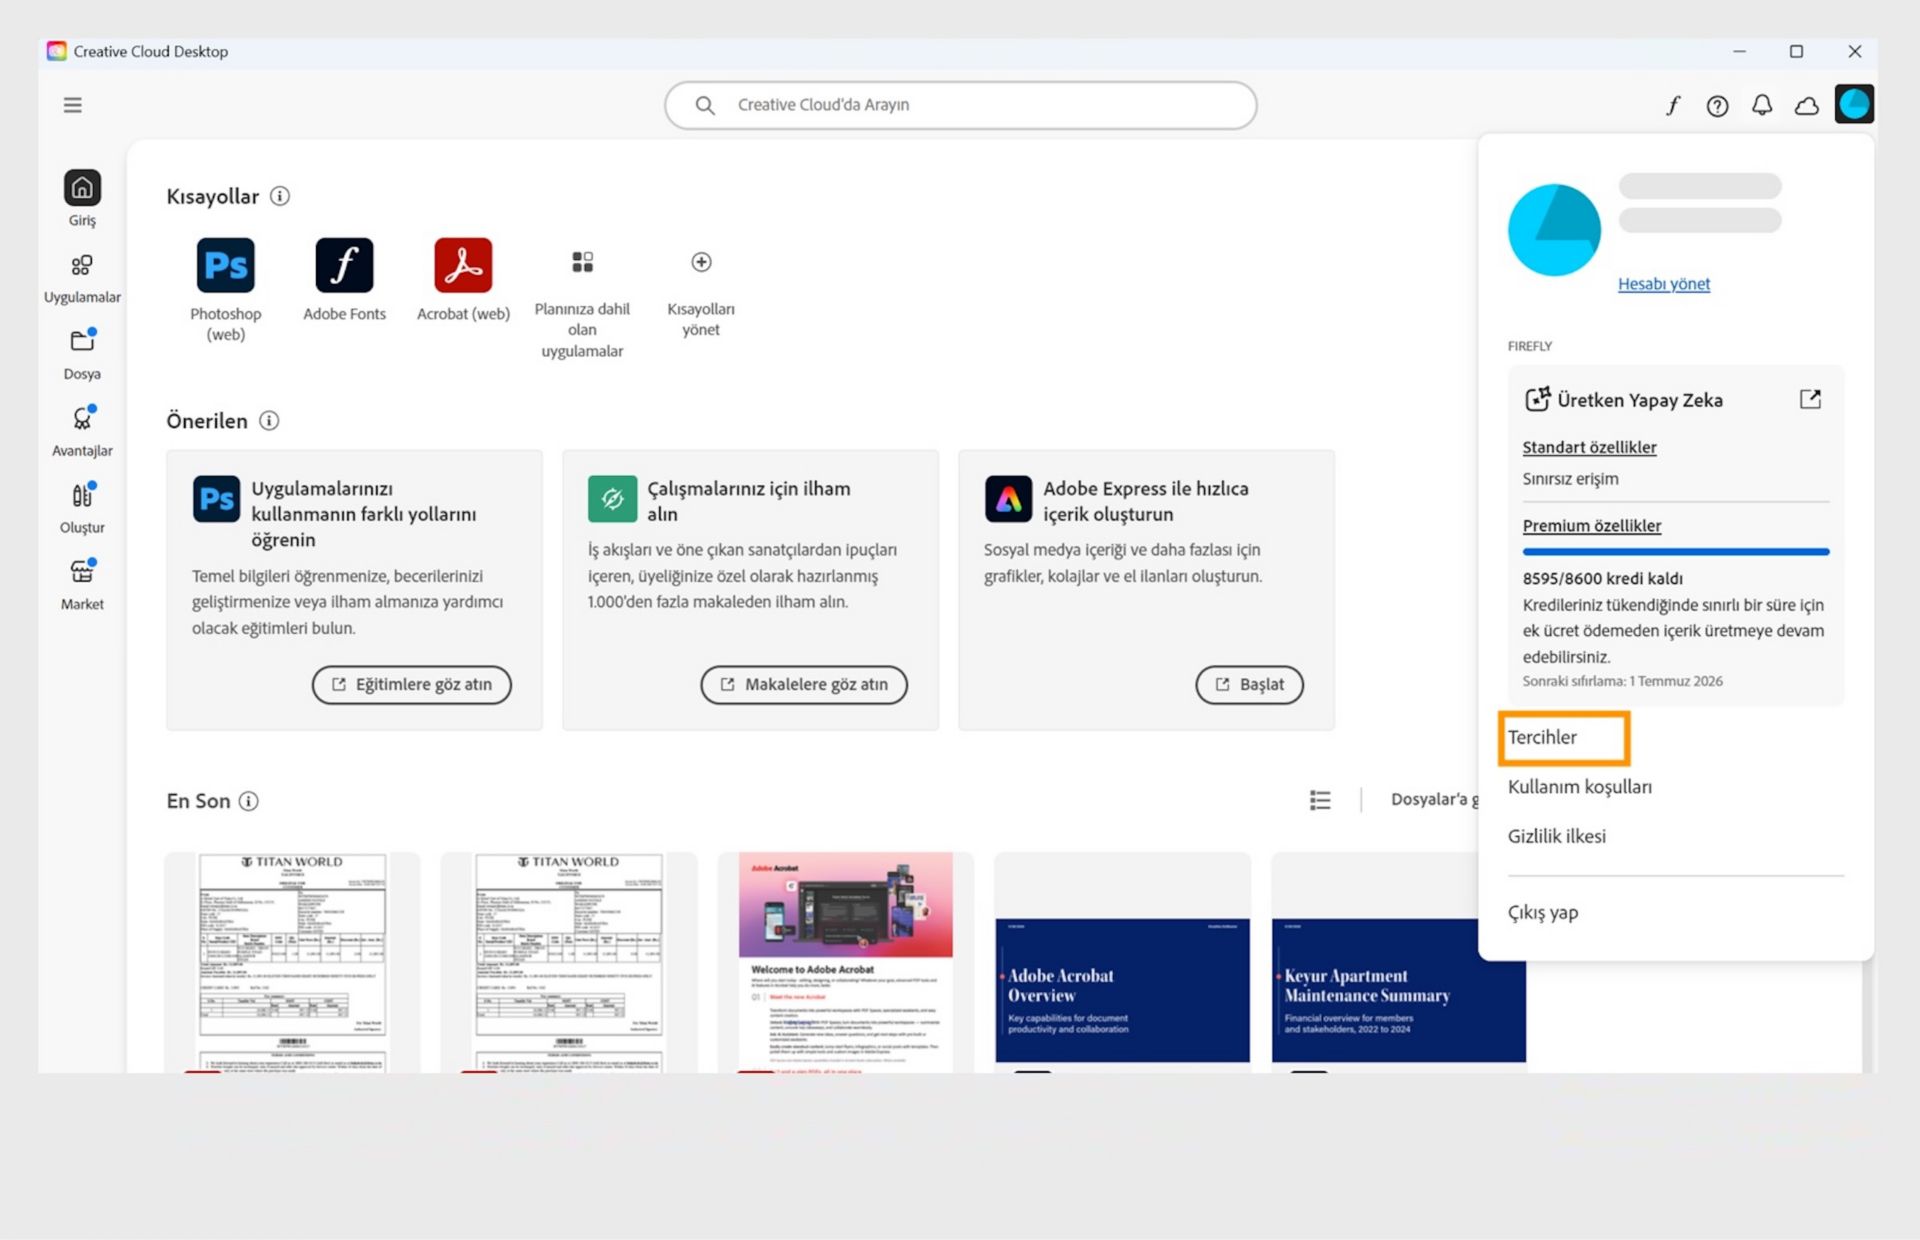Select Gizlilik ilkesi in profile menu
1920x1240 pixels.
point(1556,836)
